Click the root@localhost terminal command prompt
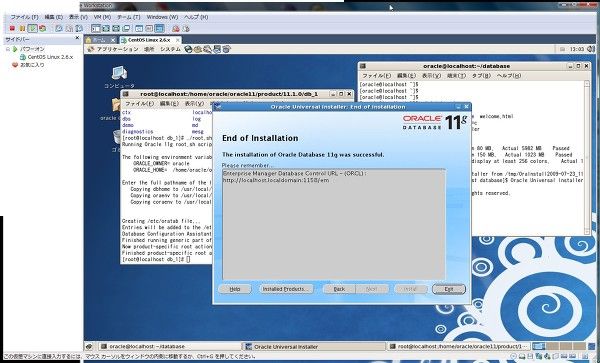The image size is (600, 363). (155, 259)
